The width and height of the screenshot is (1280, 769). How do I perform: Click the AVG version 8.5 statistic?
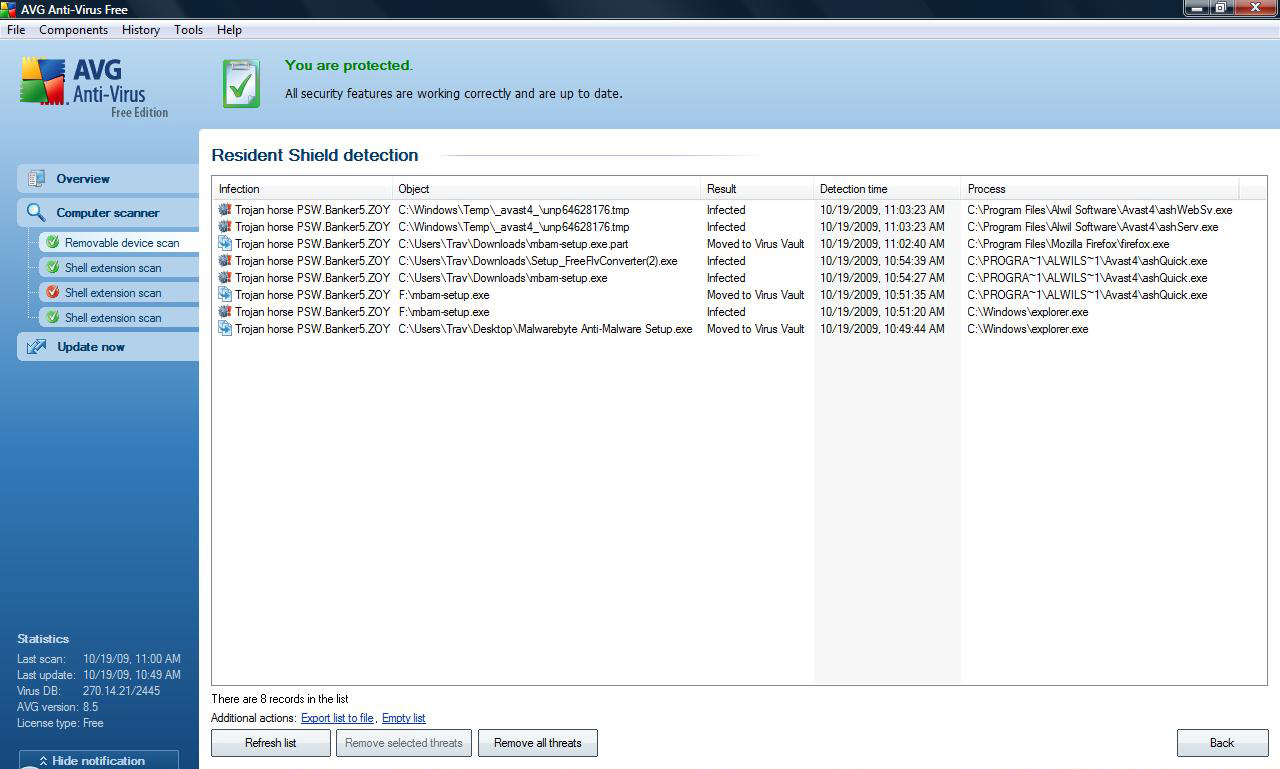(57, 707)
